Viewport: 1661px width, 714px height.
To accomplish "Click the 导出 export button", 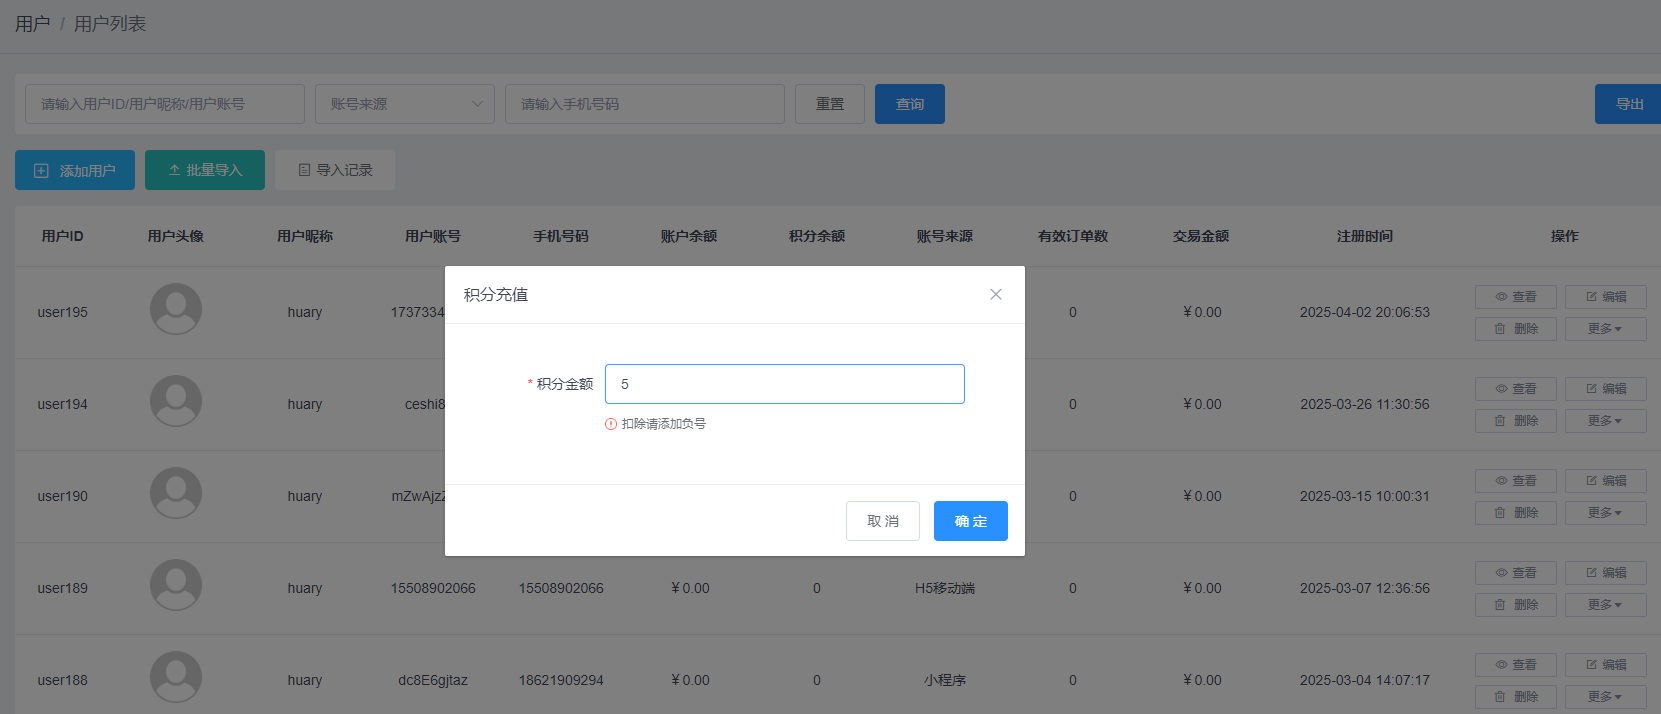I will coord(1628,104).
